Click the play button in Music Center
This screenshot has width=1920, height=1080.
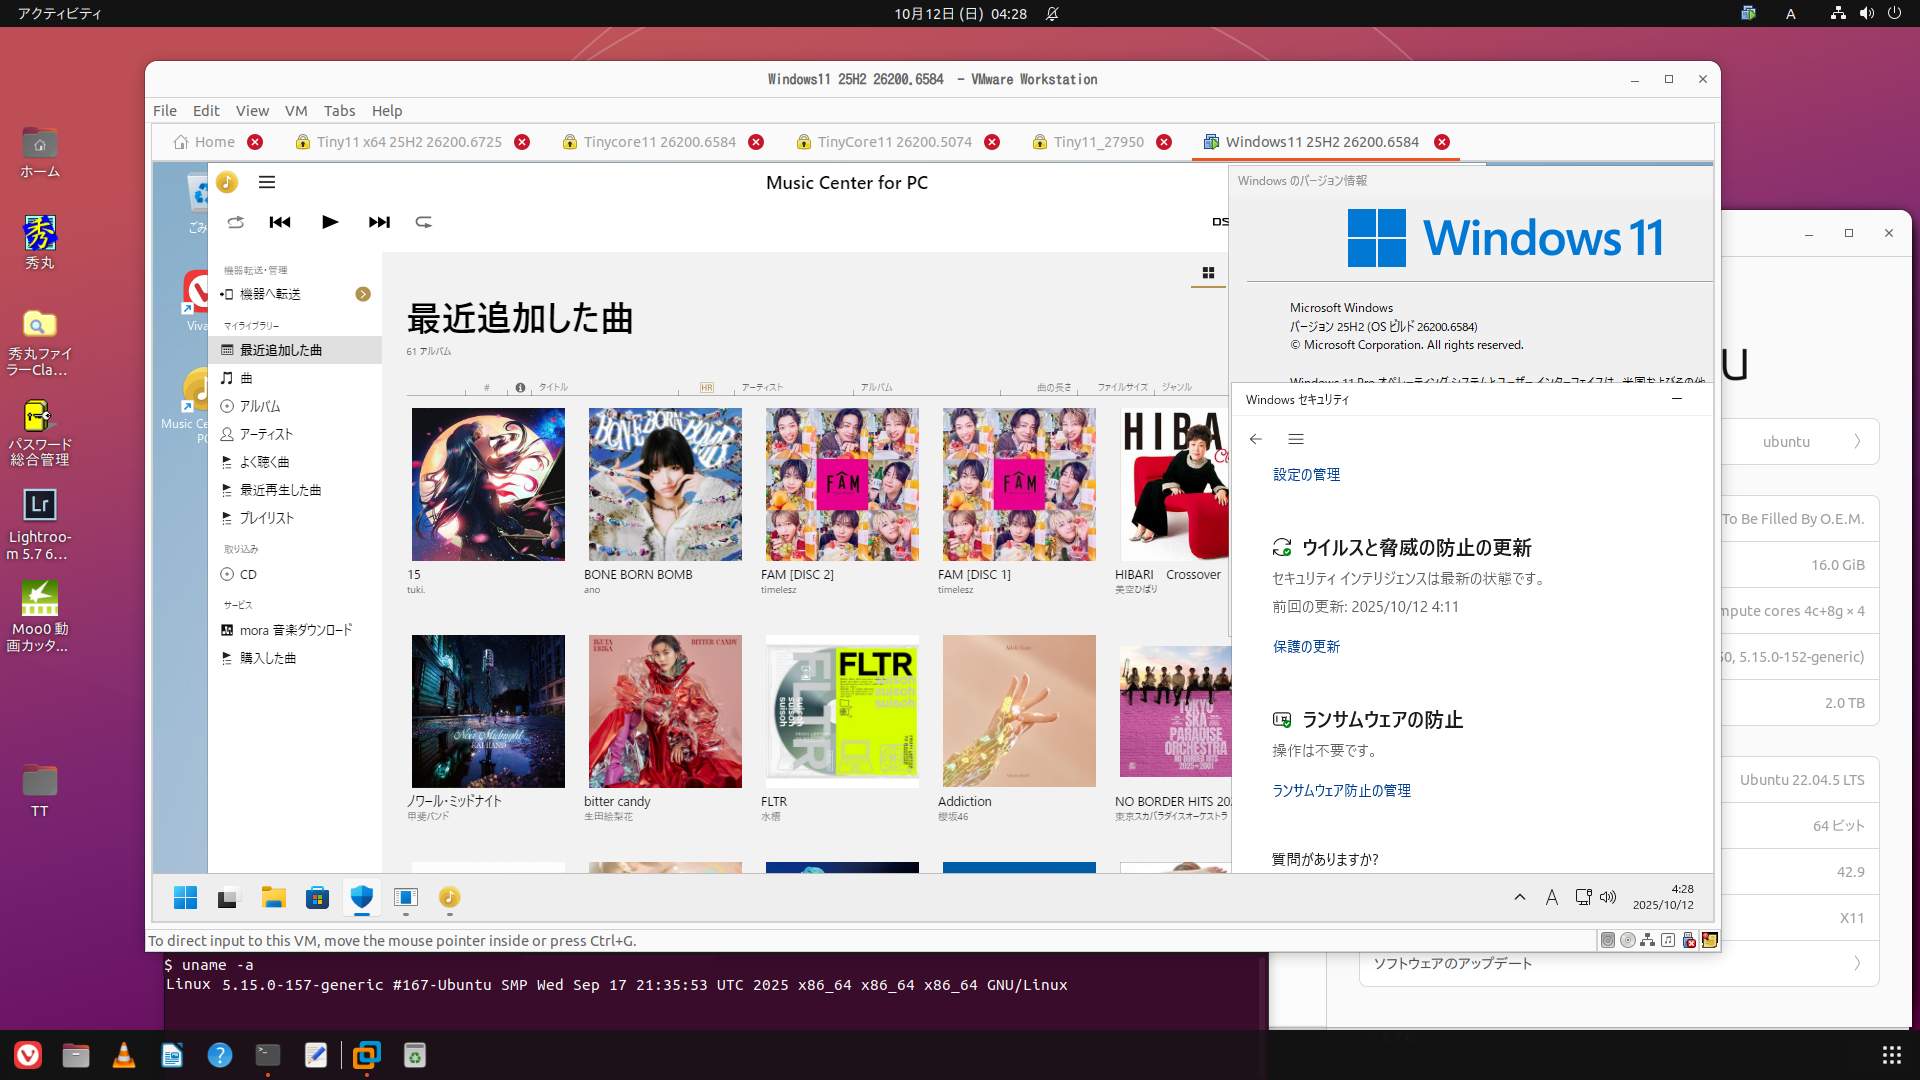point(329,222)
